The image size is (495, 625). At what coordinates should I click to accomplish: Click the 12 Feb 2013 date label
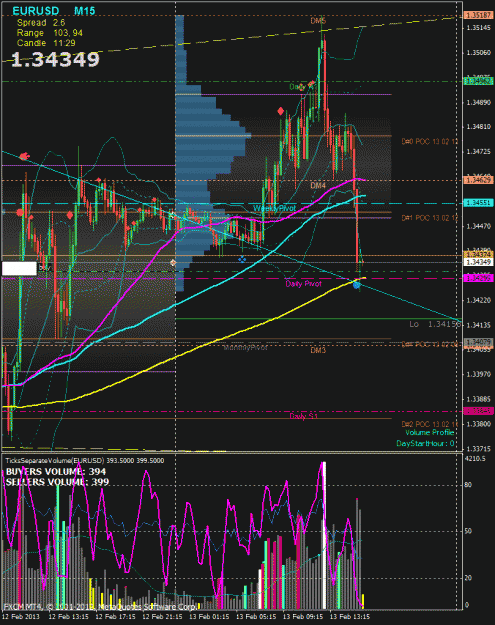[x=21, y=617]
